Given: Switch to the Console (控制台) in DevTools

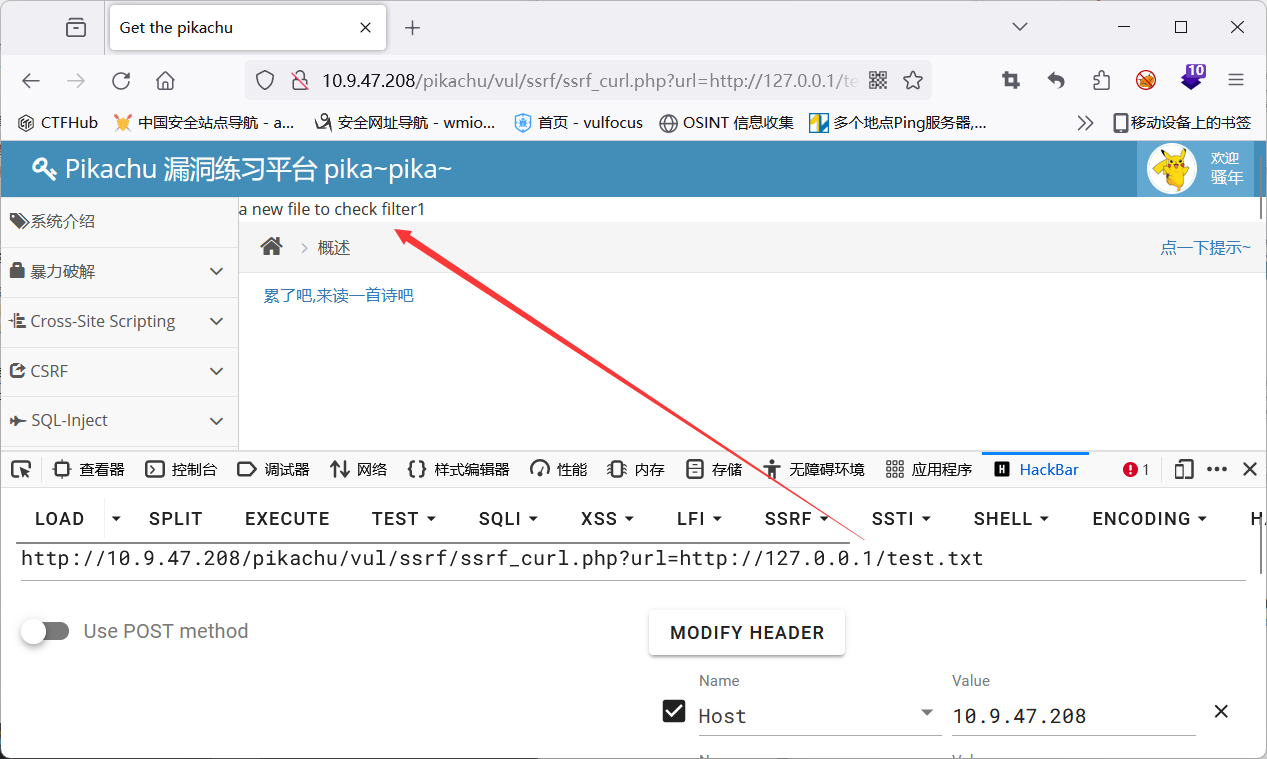Looking at the screenshot, I should [x=182, y=469].
